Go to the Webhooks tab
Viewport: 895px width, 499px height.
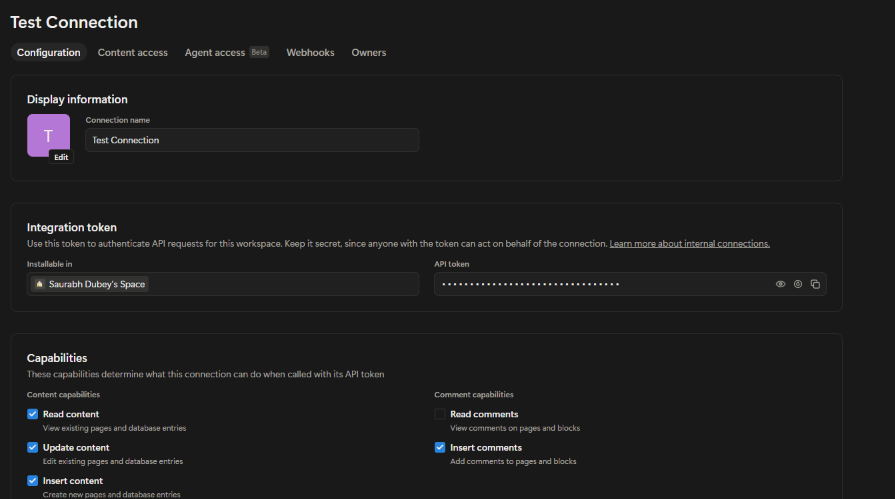(x=311, y=53)
